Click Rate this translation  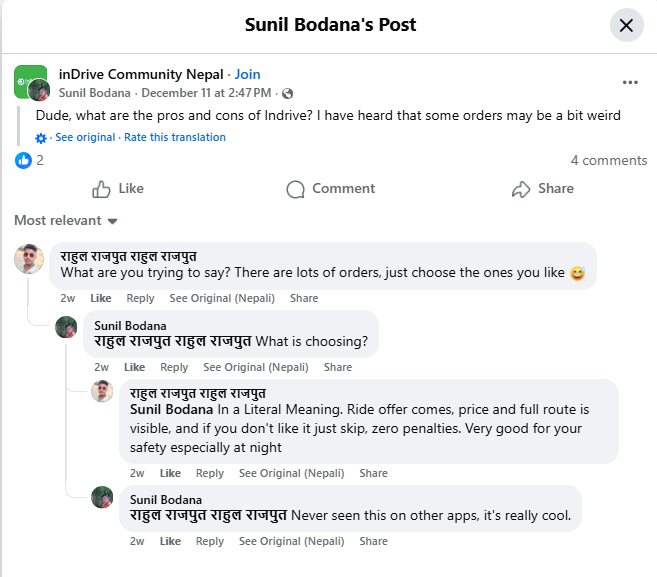point(175,138)
